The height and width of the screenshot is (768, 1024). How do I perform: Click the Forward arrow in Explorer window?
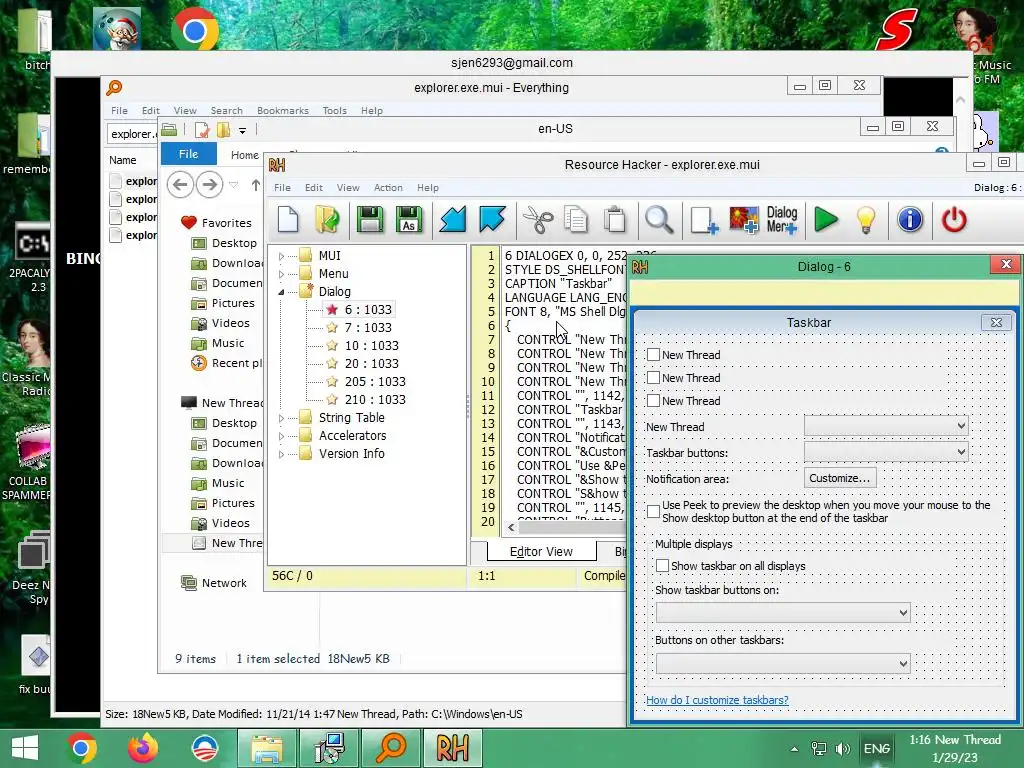(209, 185)
